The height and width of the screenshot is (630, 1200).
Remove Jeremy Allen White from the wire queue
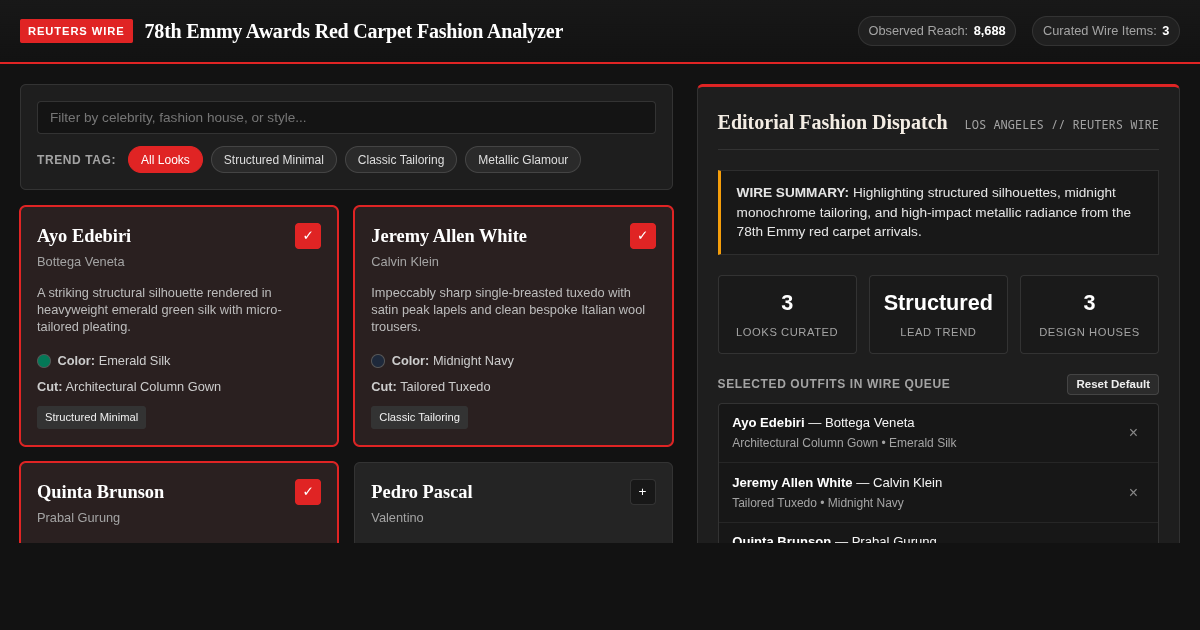point(1133,493)
